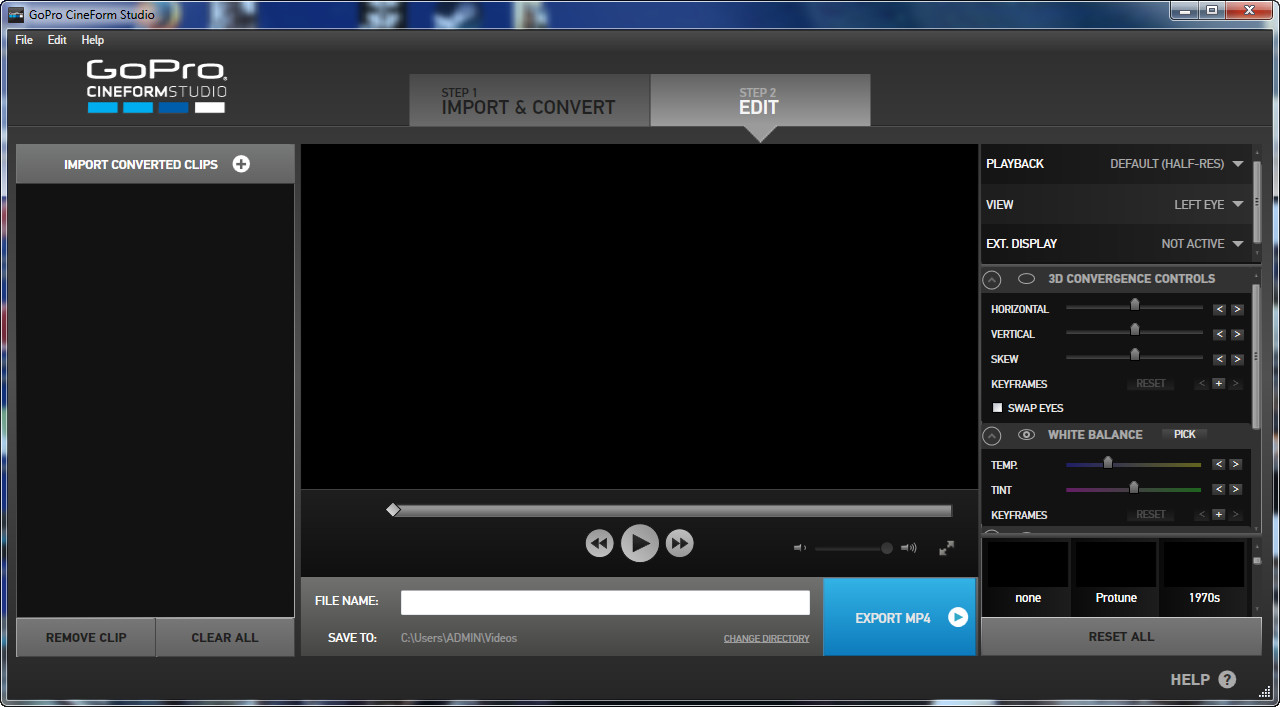The height and width of the screenshot is (707, 1280).
Task: Collapse the White Balance section
Action: (x=992, y=436)
